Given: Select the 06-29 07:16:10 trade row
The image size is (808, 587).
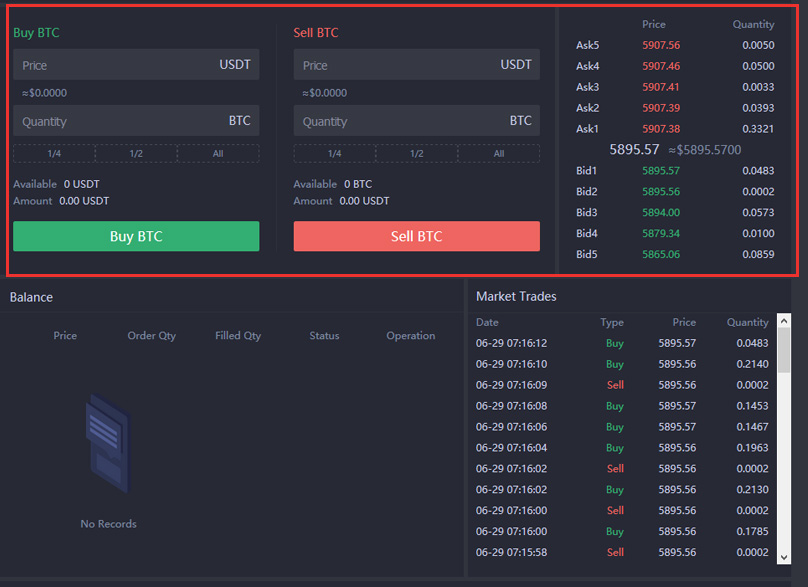Looking at the screenshot, I should coord(622,364).
